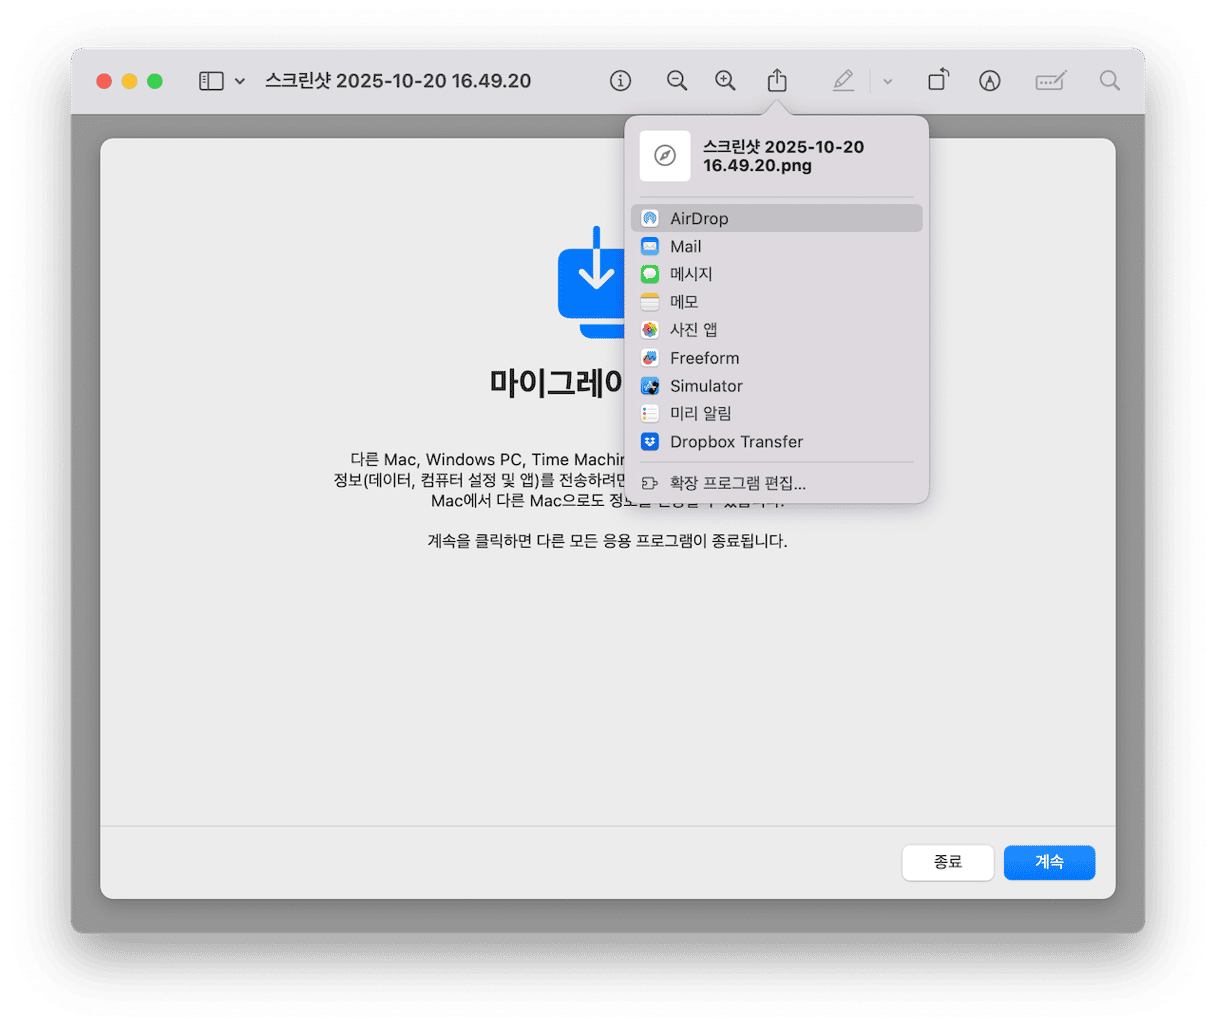Zoom in with the plus magnifier
Viewport: 1216px width, 1027px height.
[725, 81]
